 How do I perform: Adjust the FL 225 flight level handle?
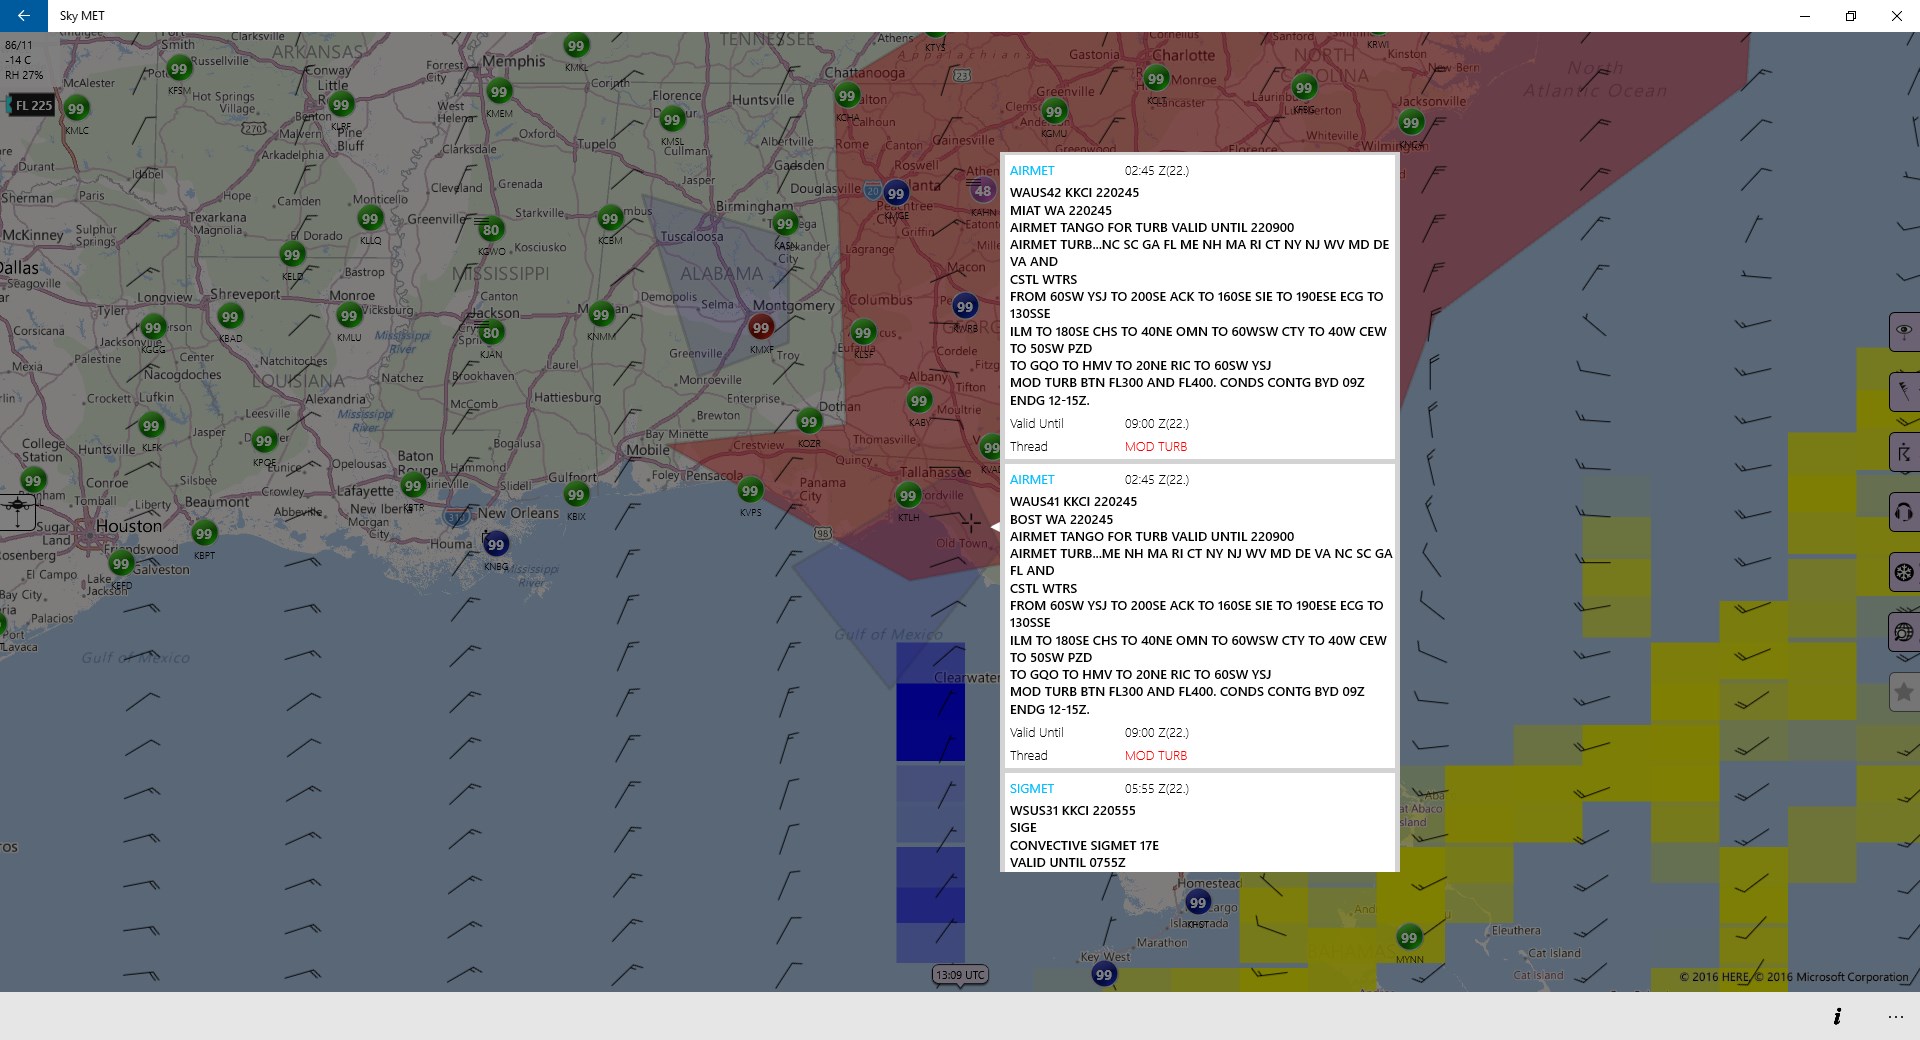(30, 105)
